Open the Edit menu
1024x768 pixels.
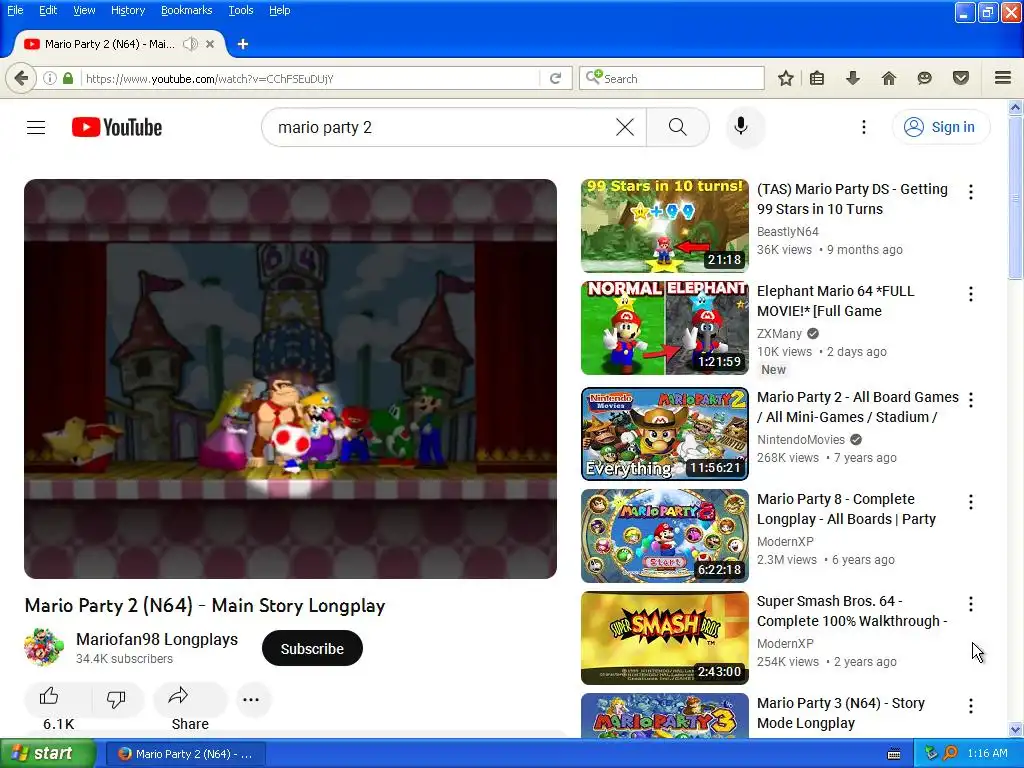[x=48, y=10]
